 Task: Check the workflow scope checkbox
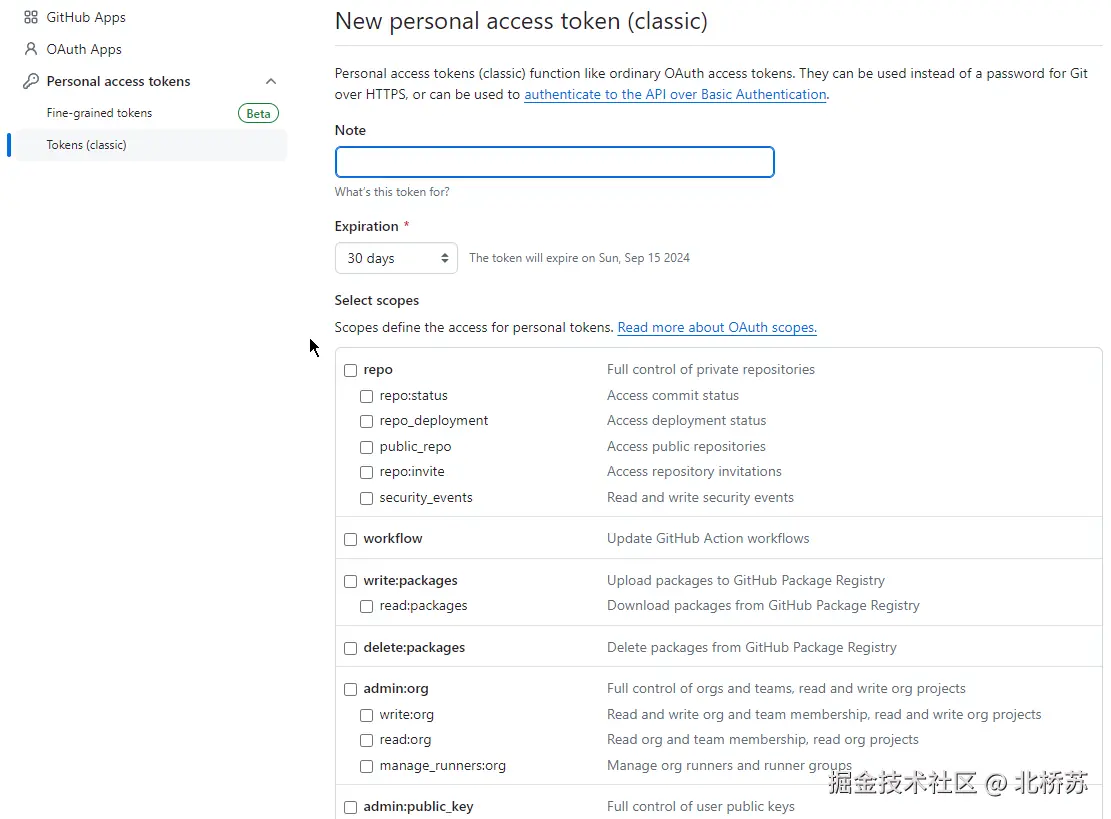[x=351, y=539]
